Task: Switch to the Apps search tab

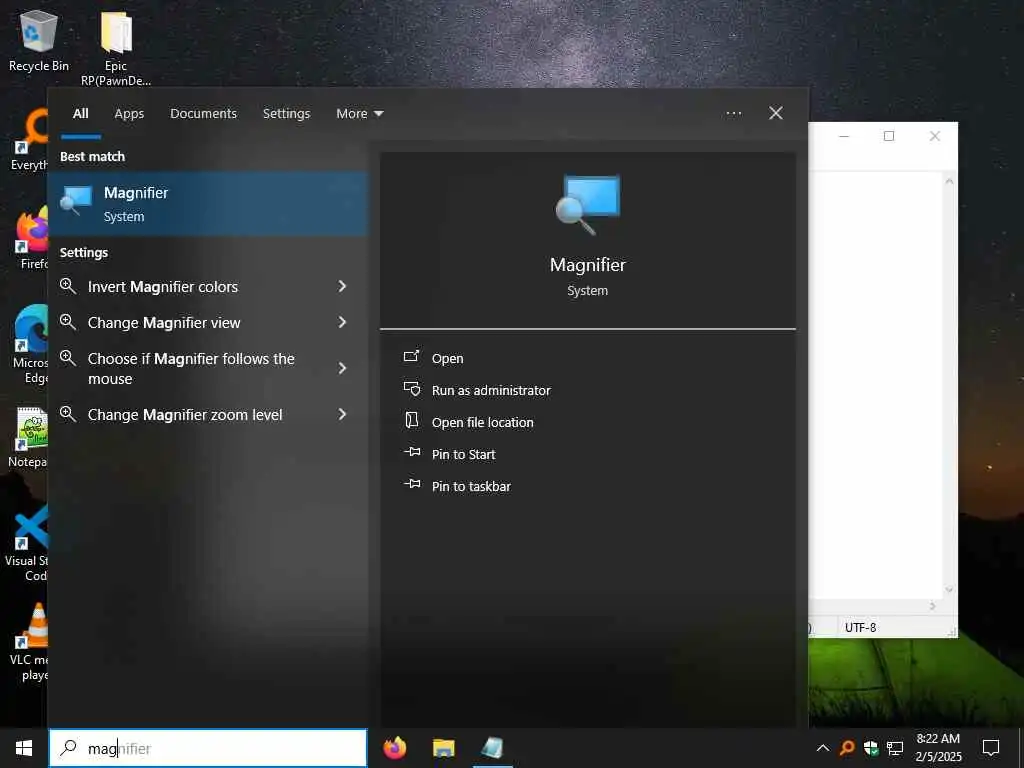Action: click(129, 114)
